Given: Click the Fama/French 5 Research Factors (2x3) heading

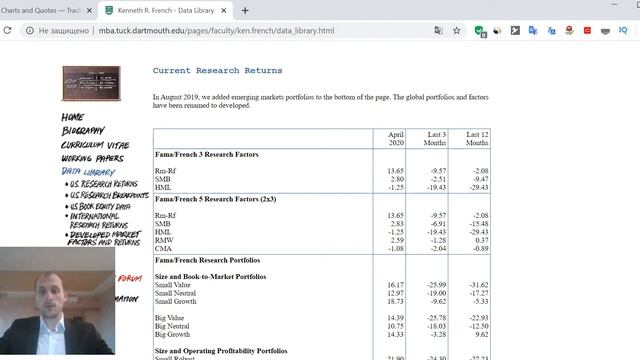Looking at the screenshot, I should click(216, 199).
